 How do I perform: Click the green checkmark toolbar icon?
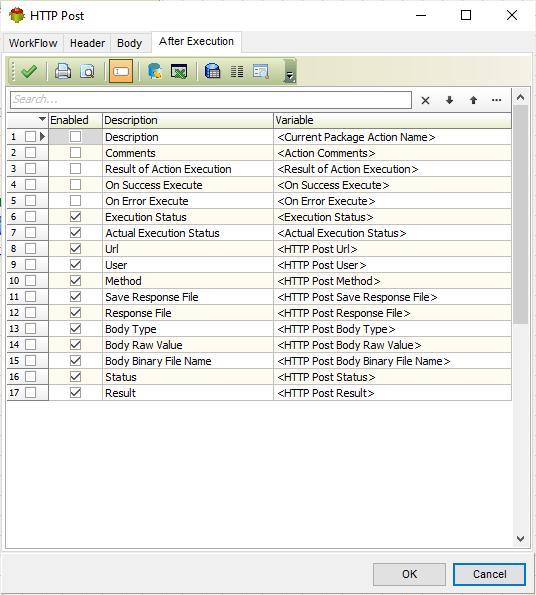(29, 71)
